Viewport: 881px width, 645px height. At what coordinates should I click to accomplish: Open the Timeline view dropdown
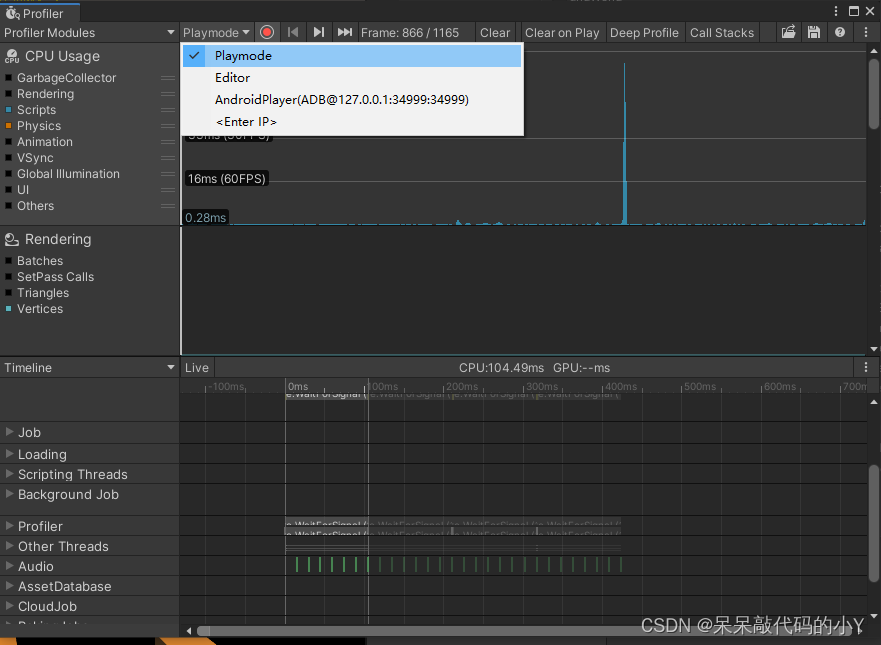[89, 367]
